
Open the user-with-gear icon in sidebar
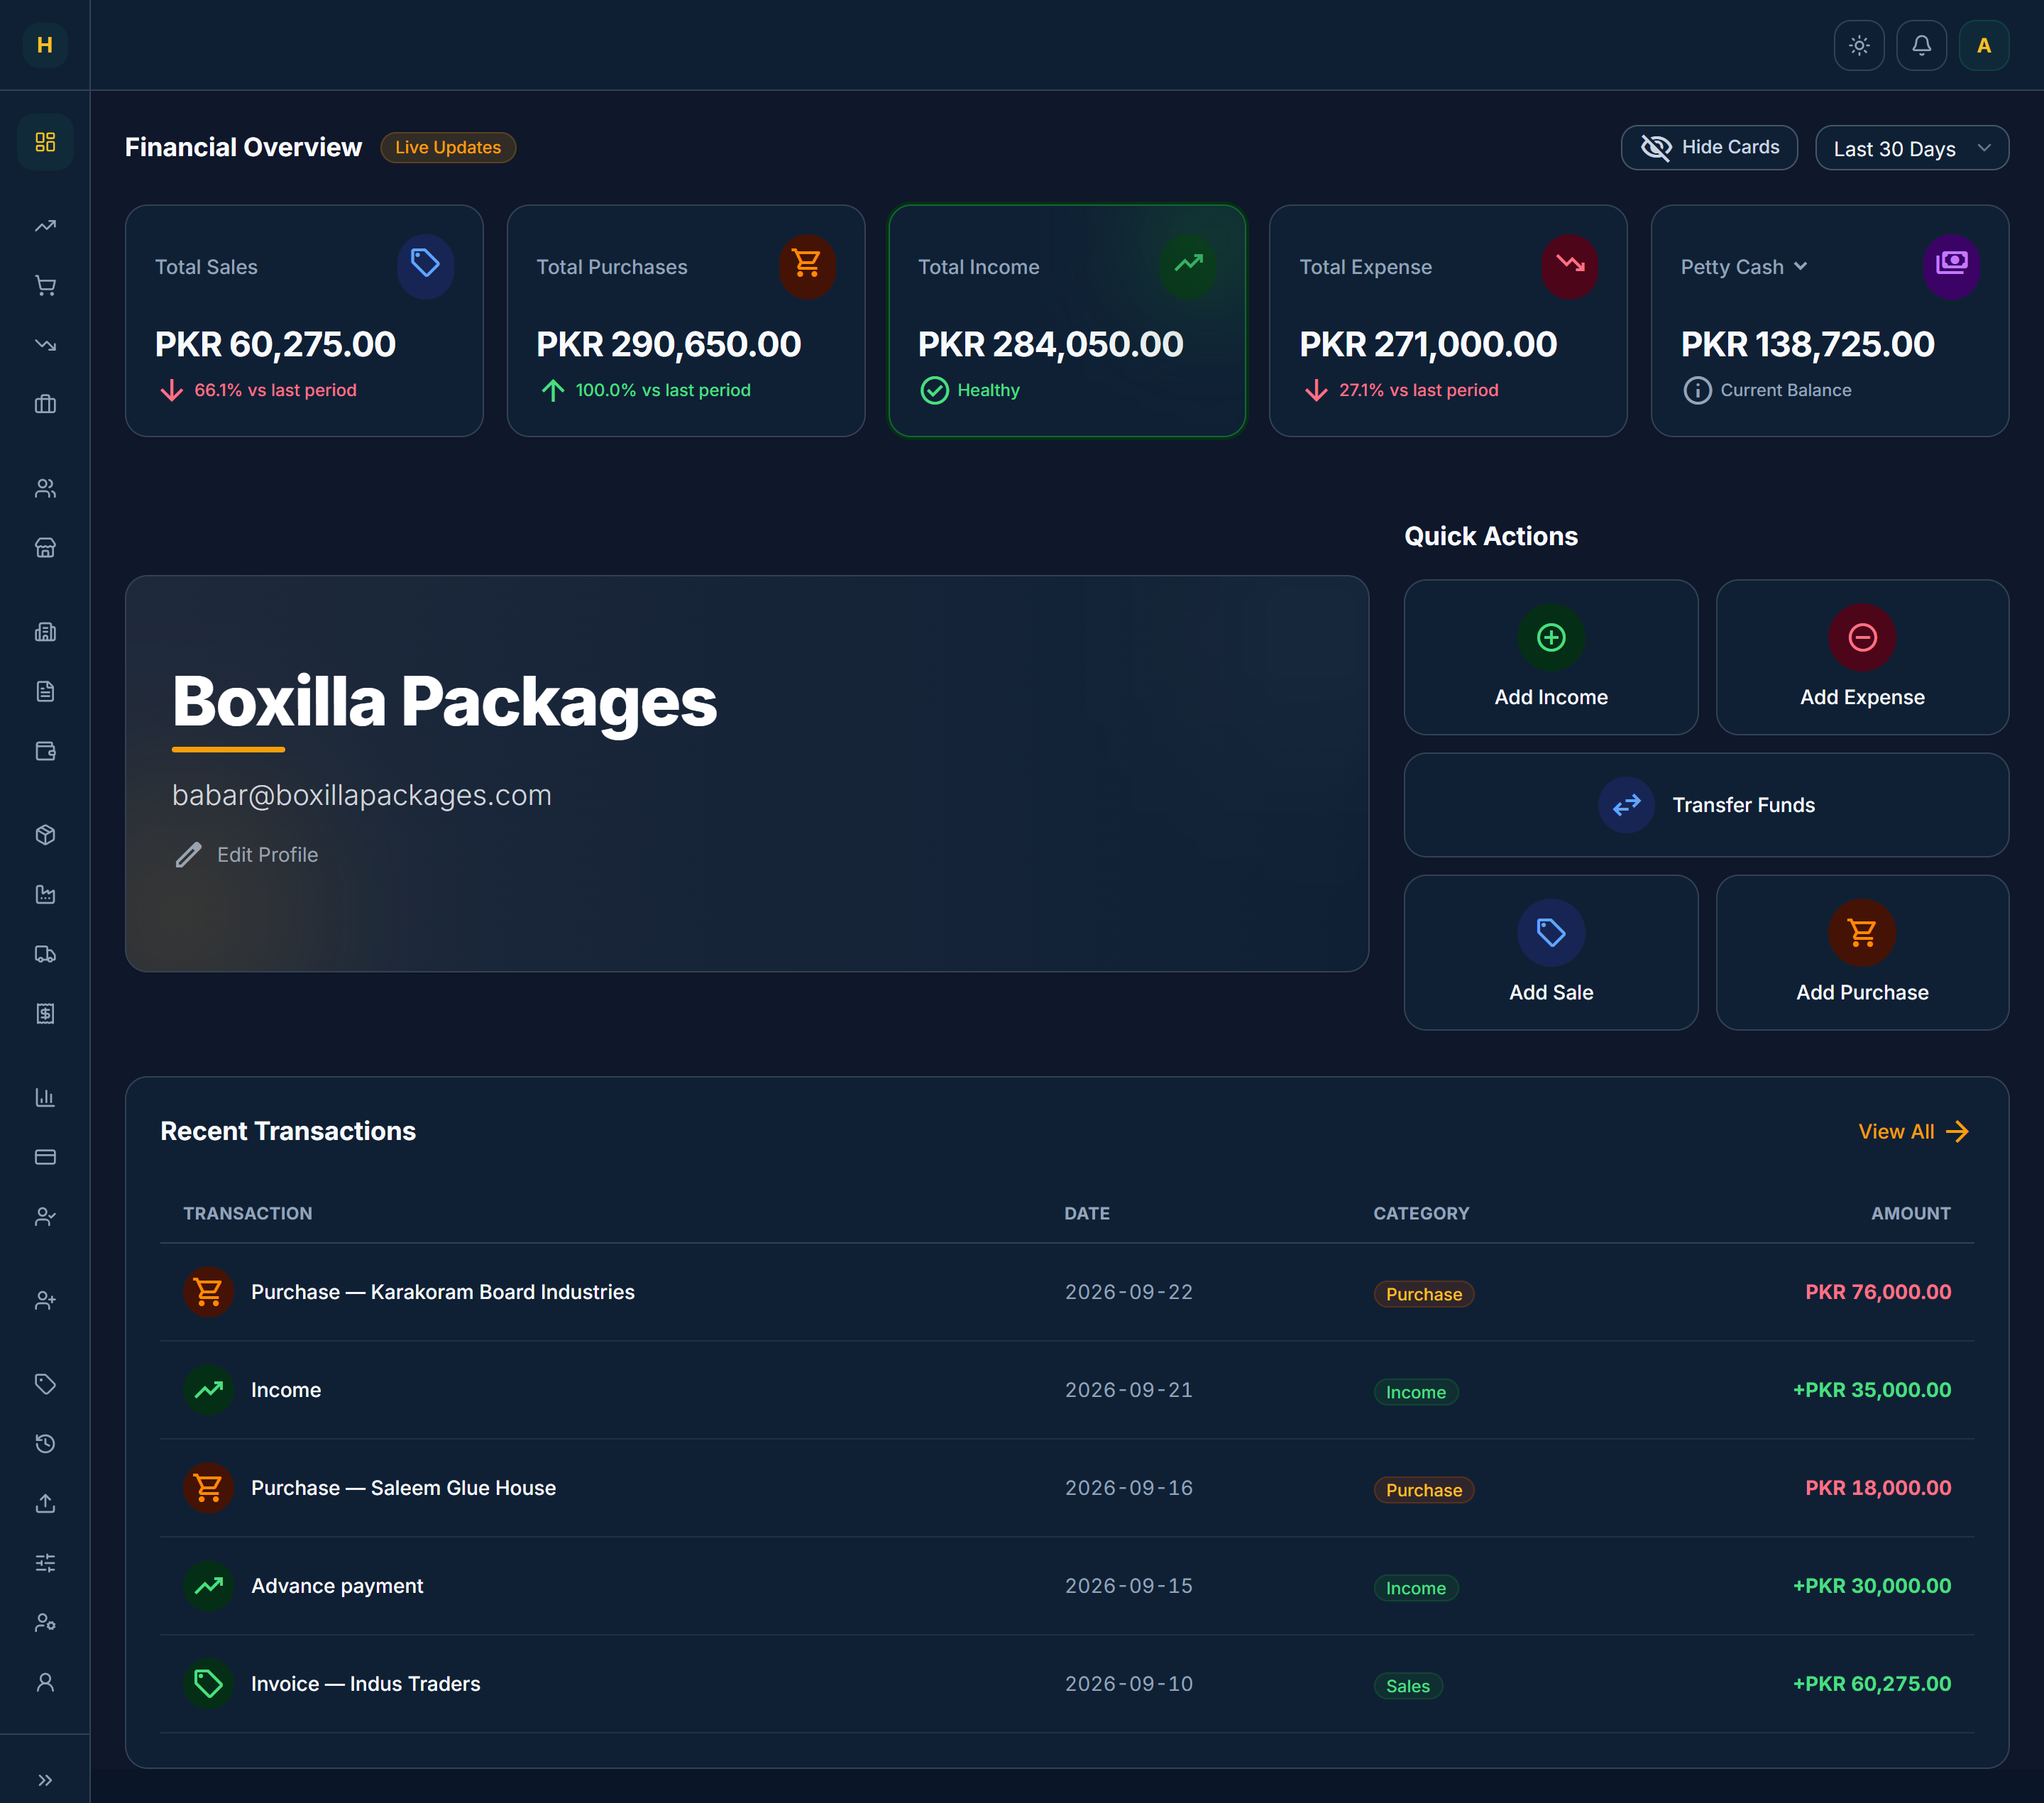pos(45,1623)
